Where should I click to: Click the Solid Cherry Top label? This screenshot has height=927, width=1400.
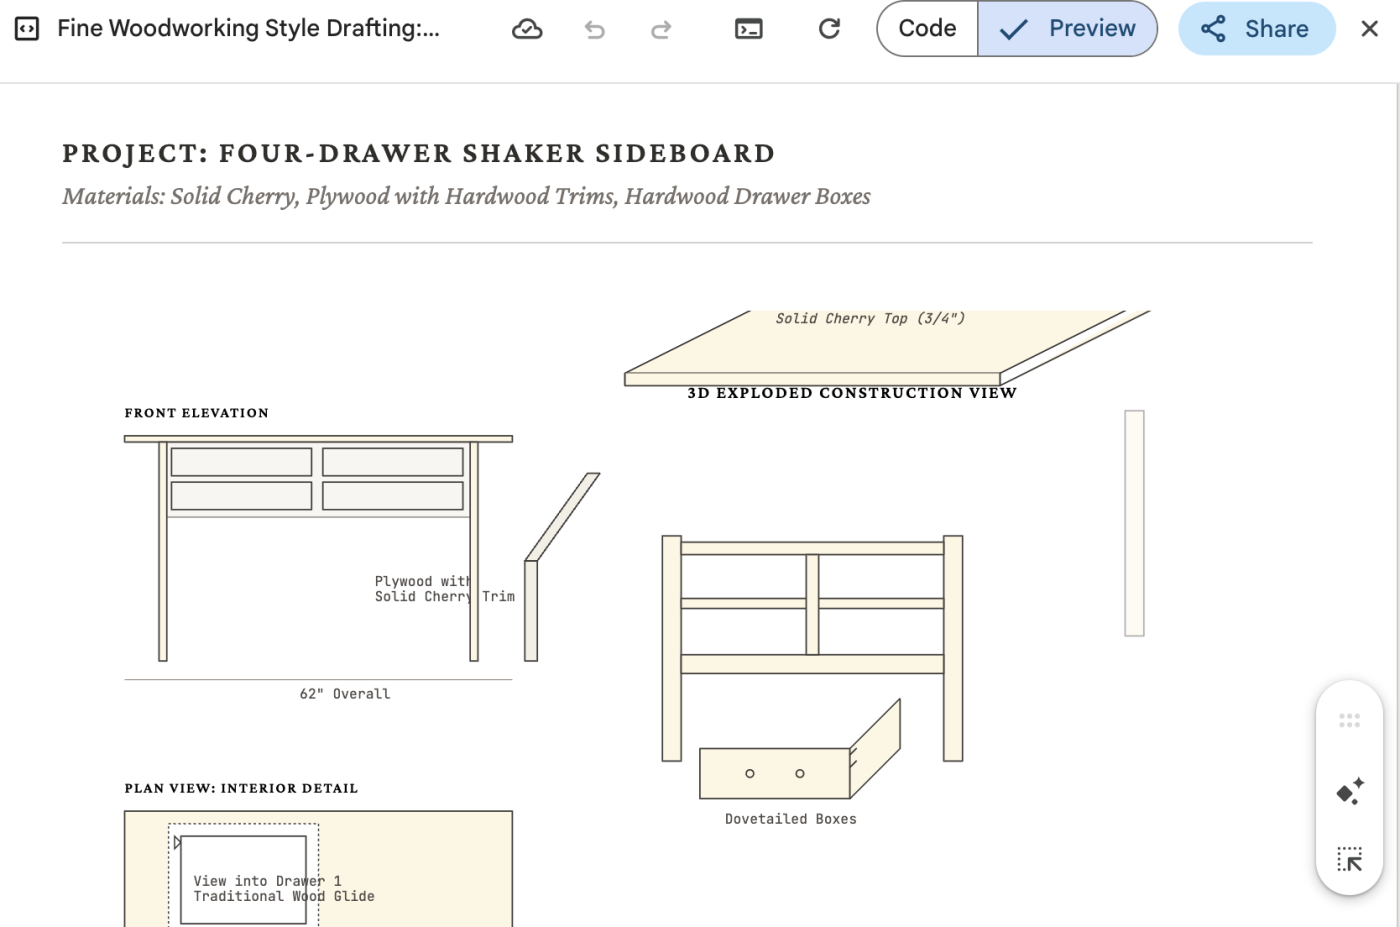pyautogui.click(x=870, y=319)
